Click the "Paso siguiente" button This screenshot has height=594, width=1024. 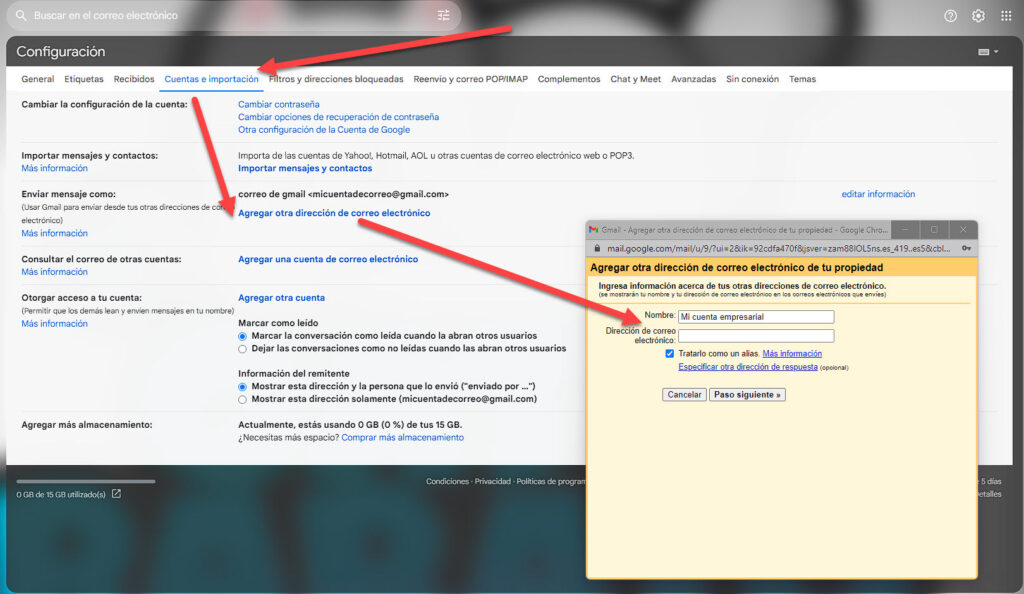(747, 395)
